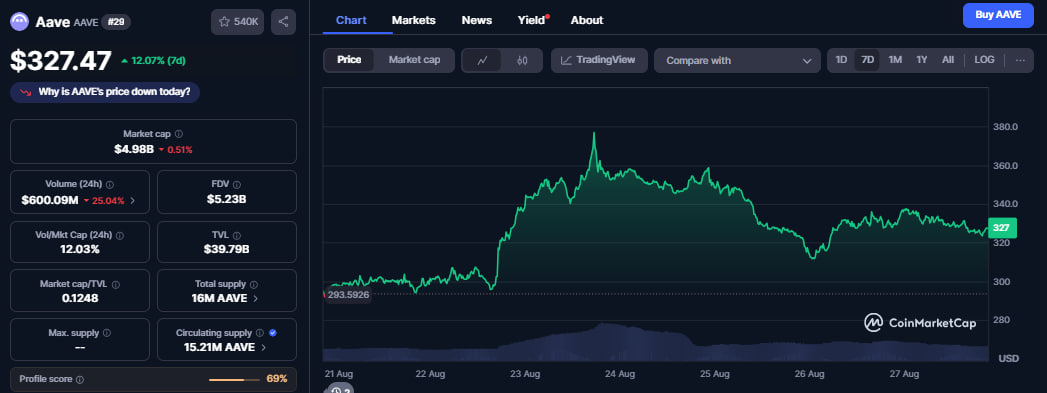
Task: Open the Chart tab
Action: click(351, 20)
